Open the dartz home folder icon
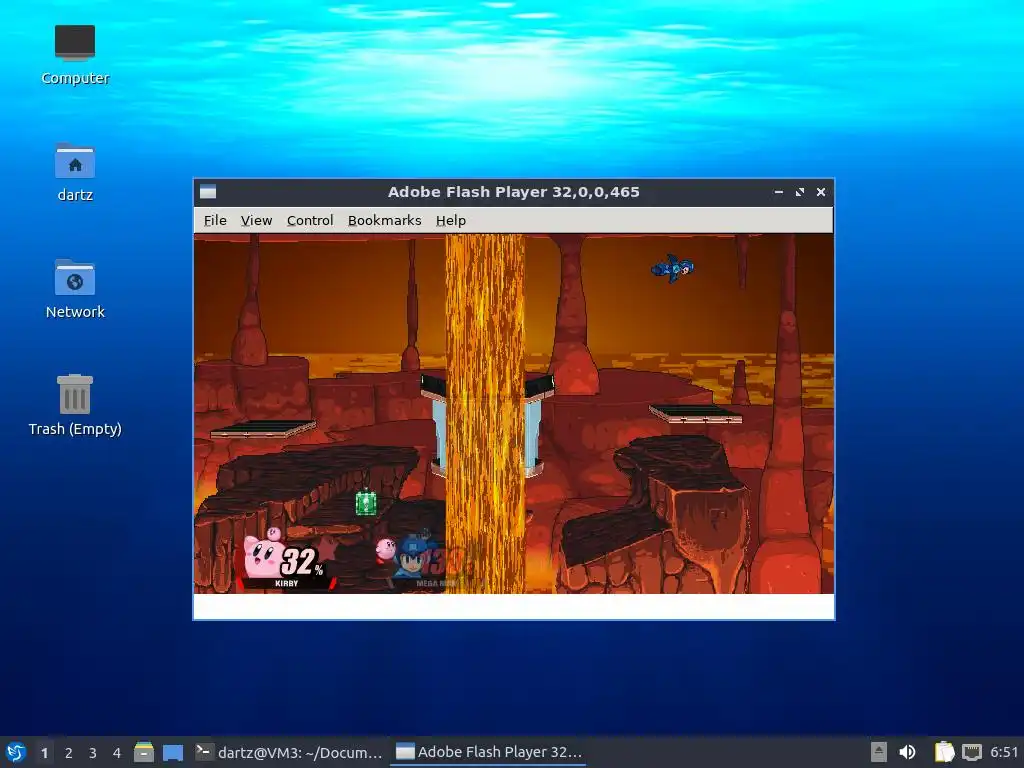 (74, 172)
